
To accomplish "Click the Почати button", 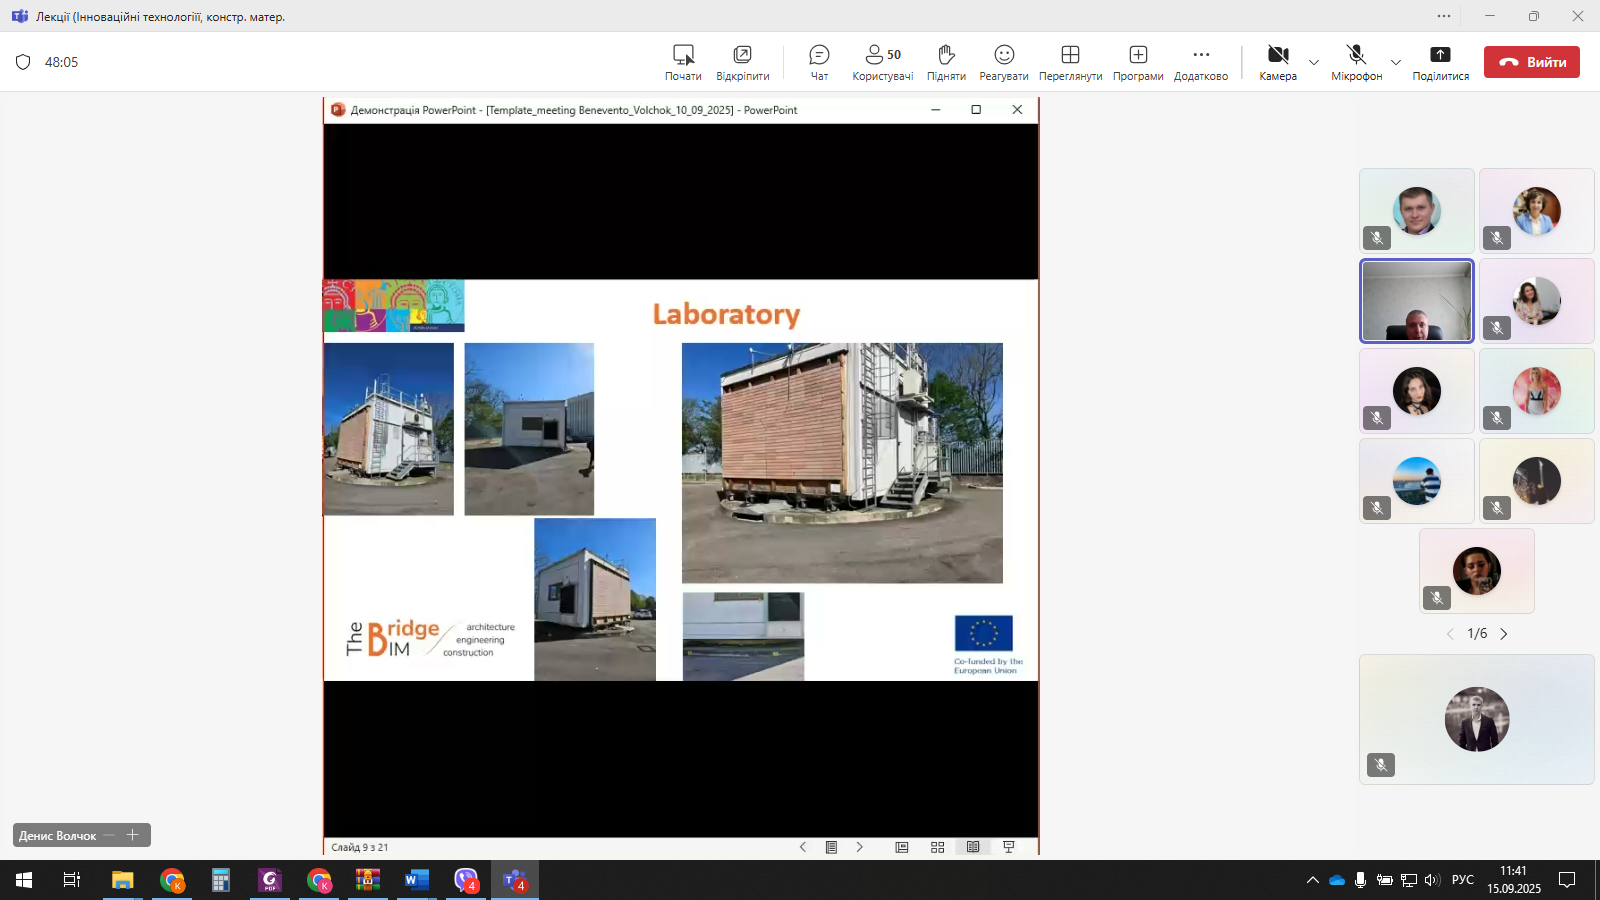I will 683,62.
